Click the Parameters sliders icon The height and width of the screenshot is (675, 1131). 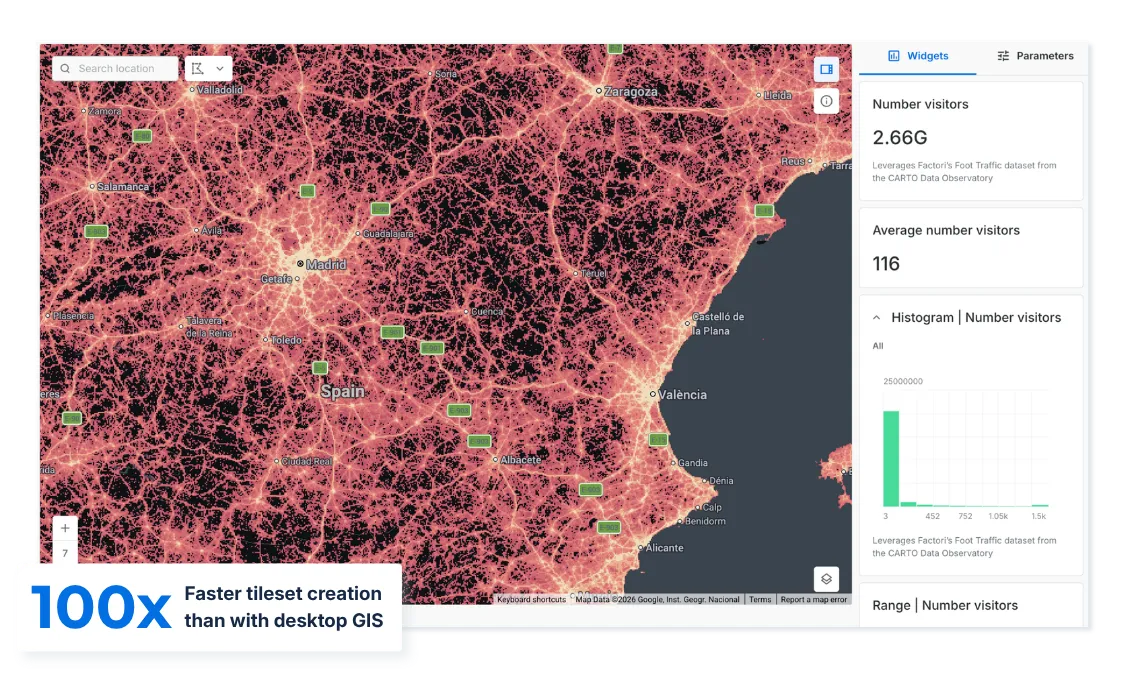(1003, 56)
